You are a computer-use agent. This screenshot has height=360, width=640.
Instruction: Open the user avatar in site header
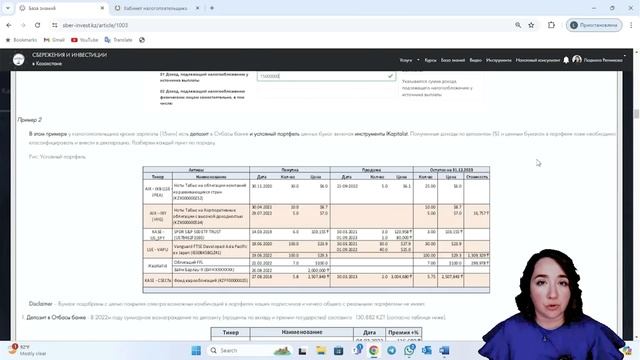[577, 60]
